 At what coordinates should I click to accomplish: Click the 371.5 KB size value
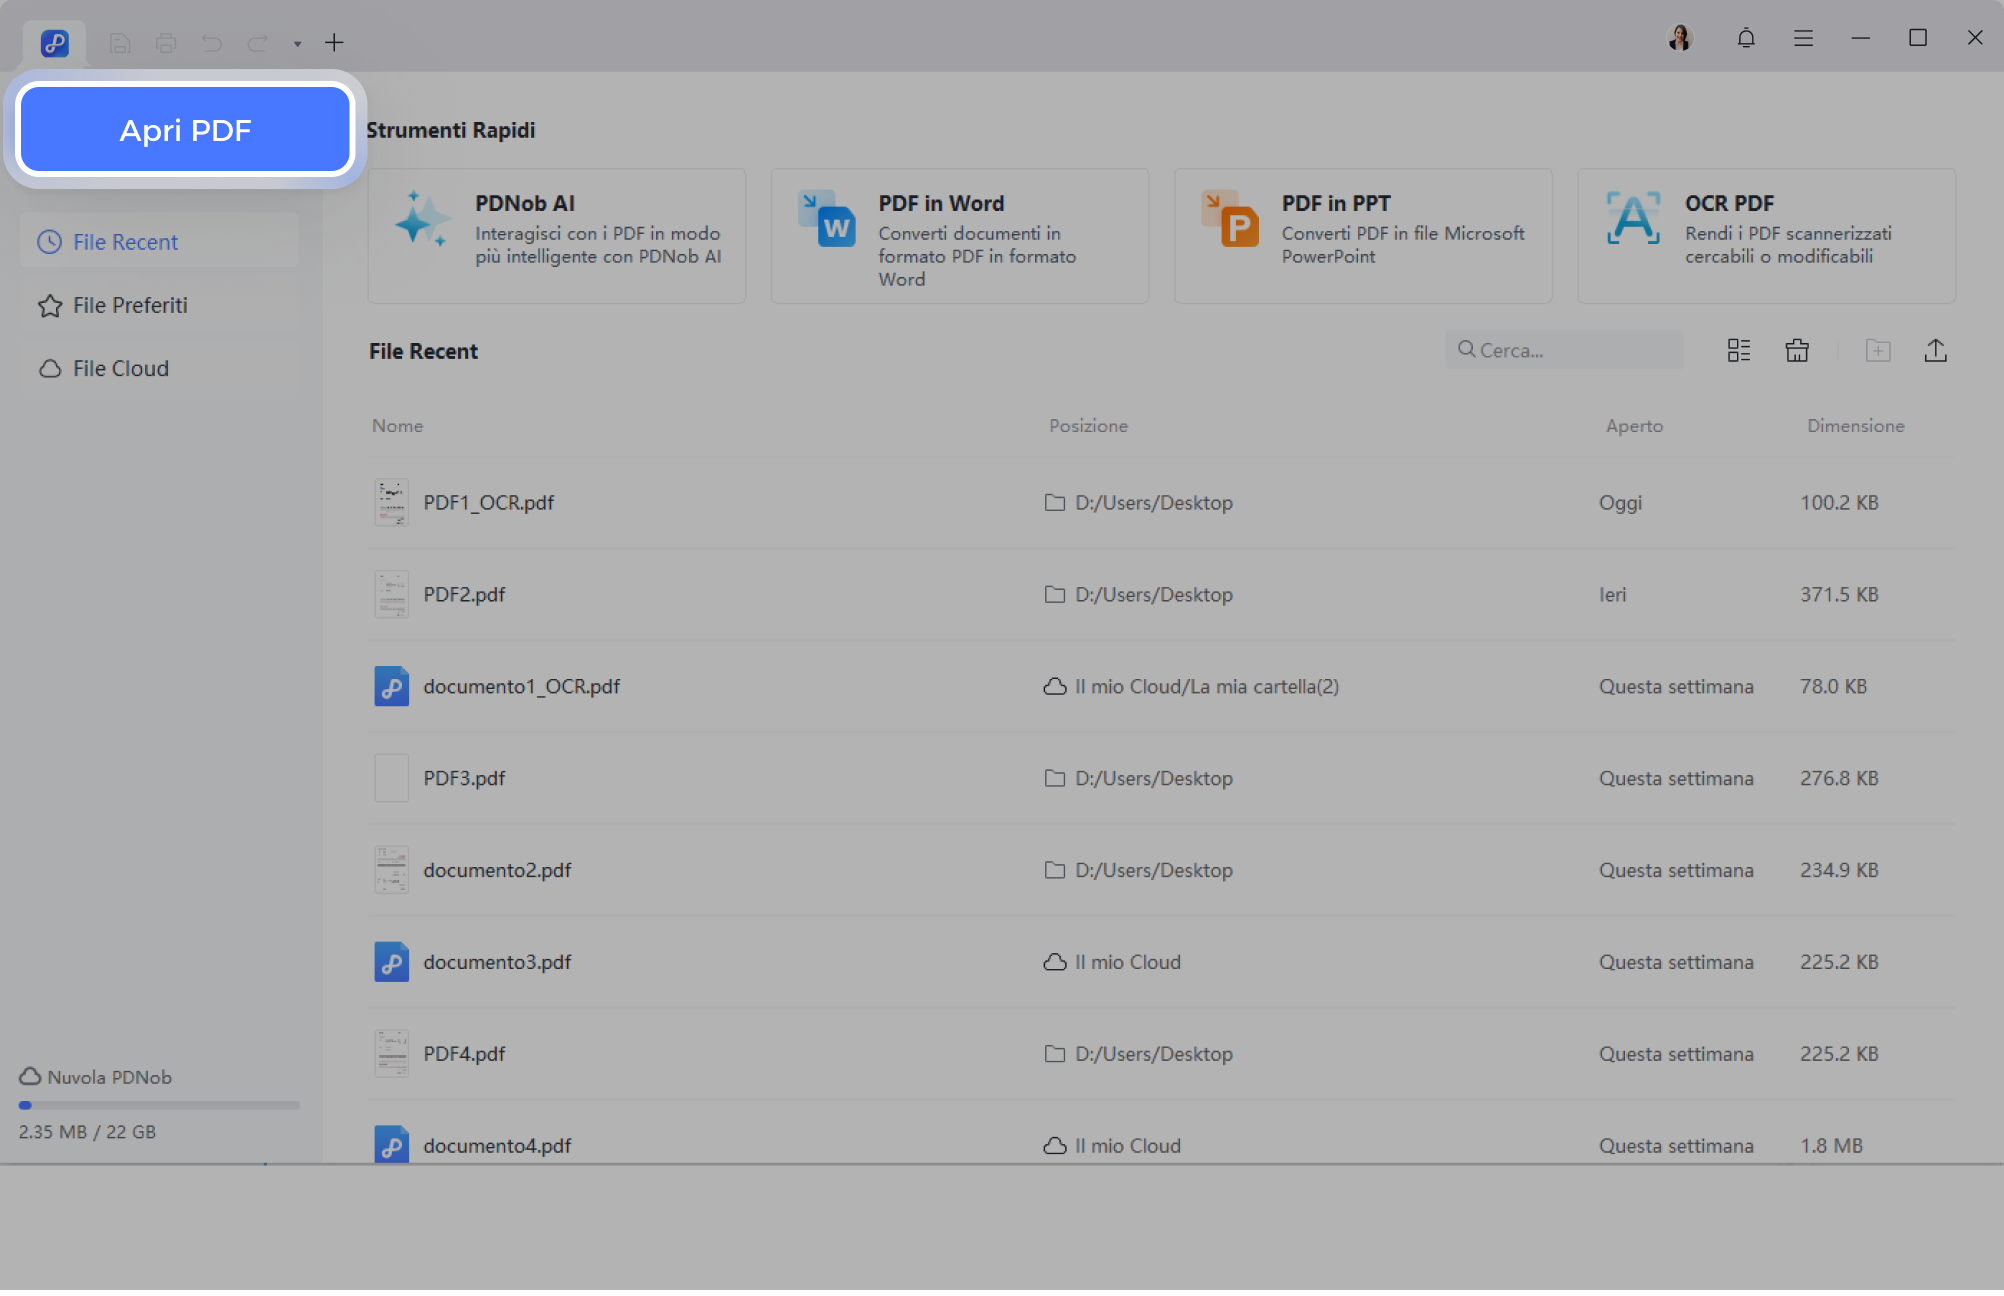tap(1839, 594)
